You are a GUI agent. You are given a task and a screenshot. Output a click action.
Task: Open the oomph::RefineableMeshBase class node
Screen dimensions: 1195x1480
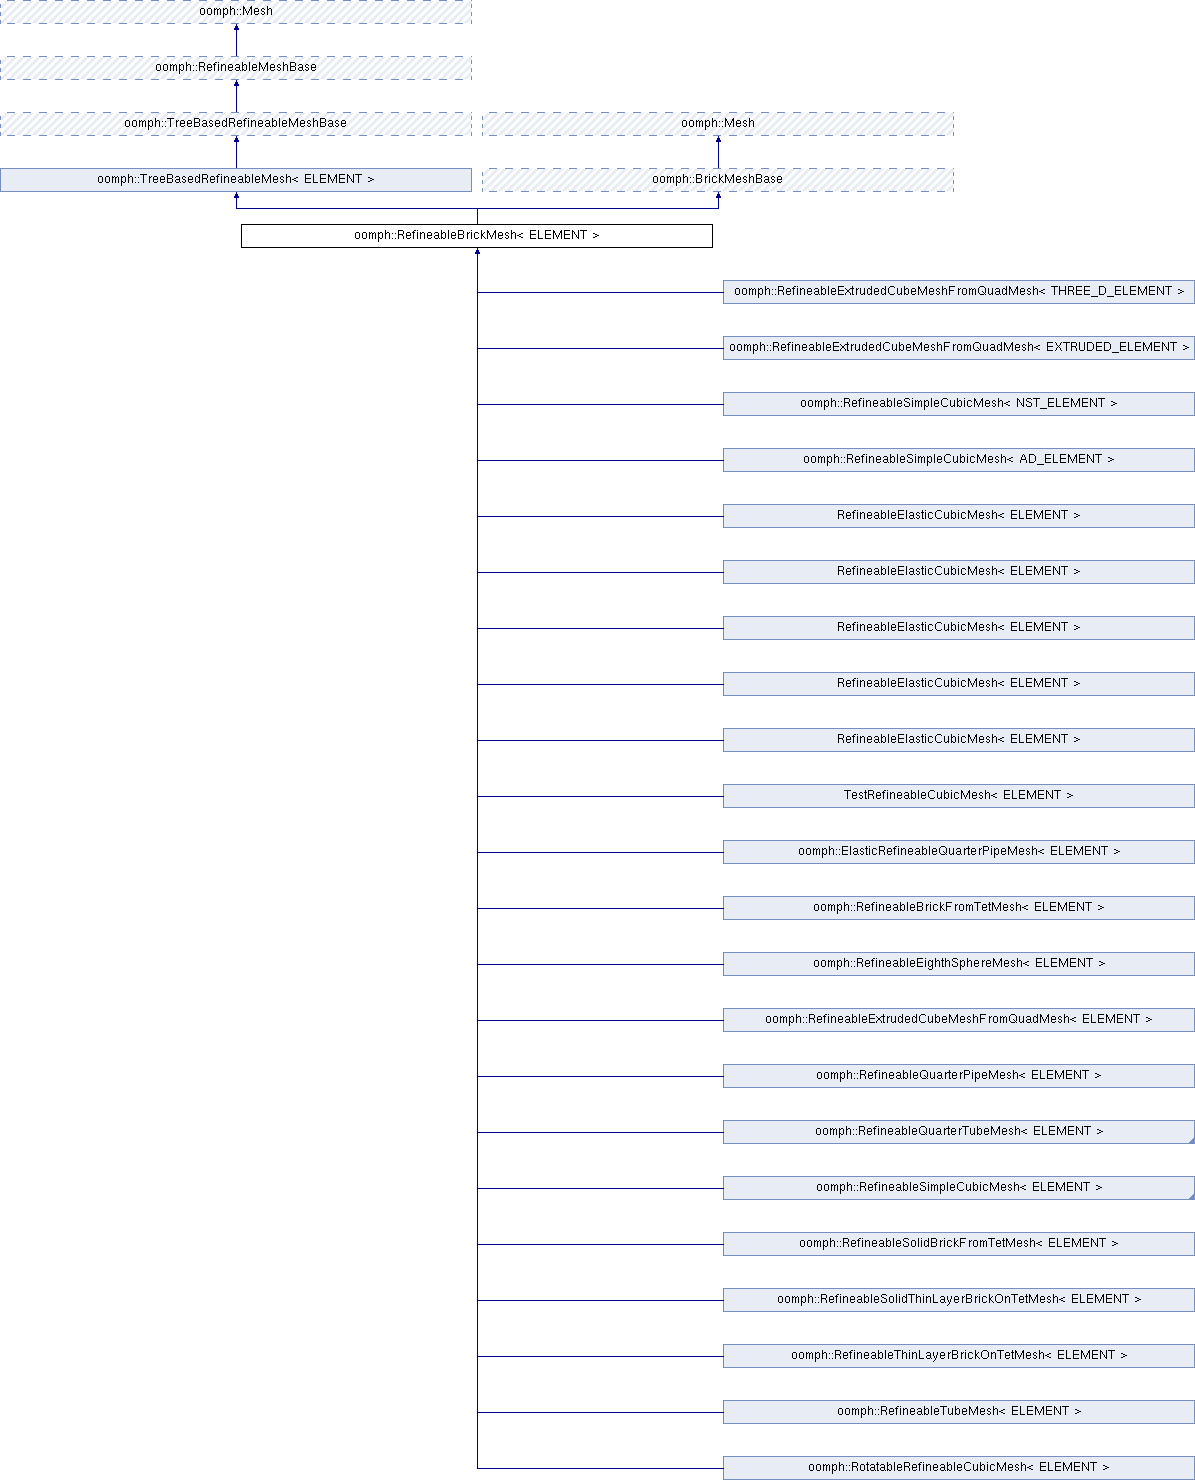click(x=235, y=67)
